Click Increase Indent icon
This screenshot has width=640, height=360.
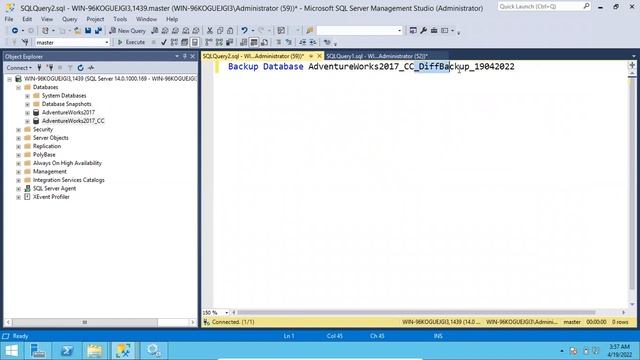(313, 42)
